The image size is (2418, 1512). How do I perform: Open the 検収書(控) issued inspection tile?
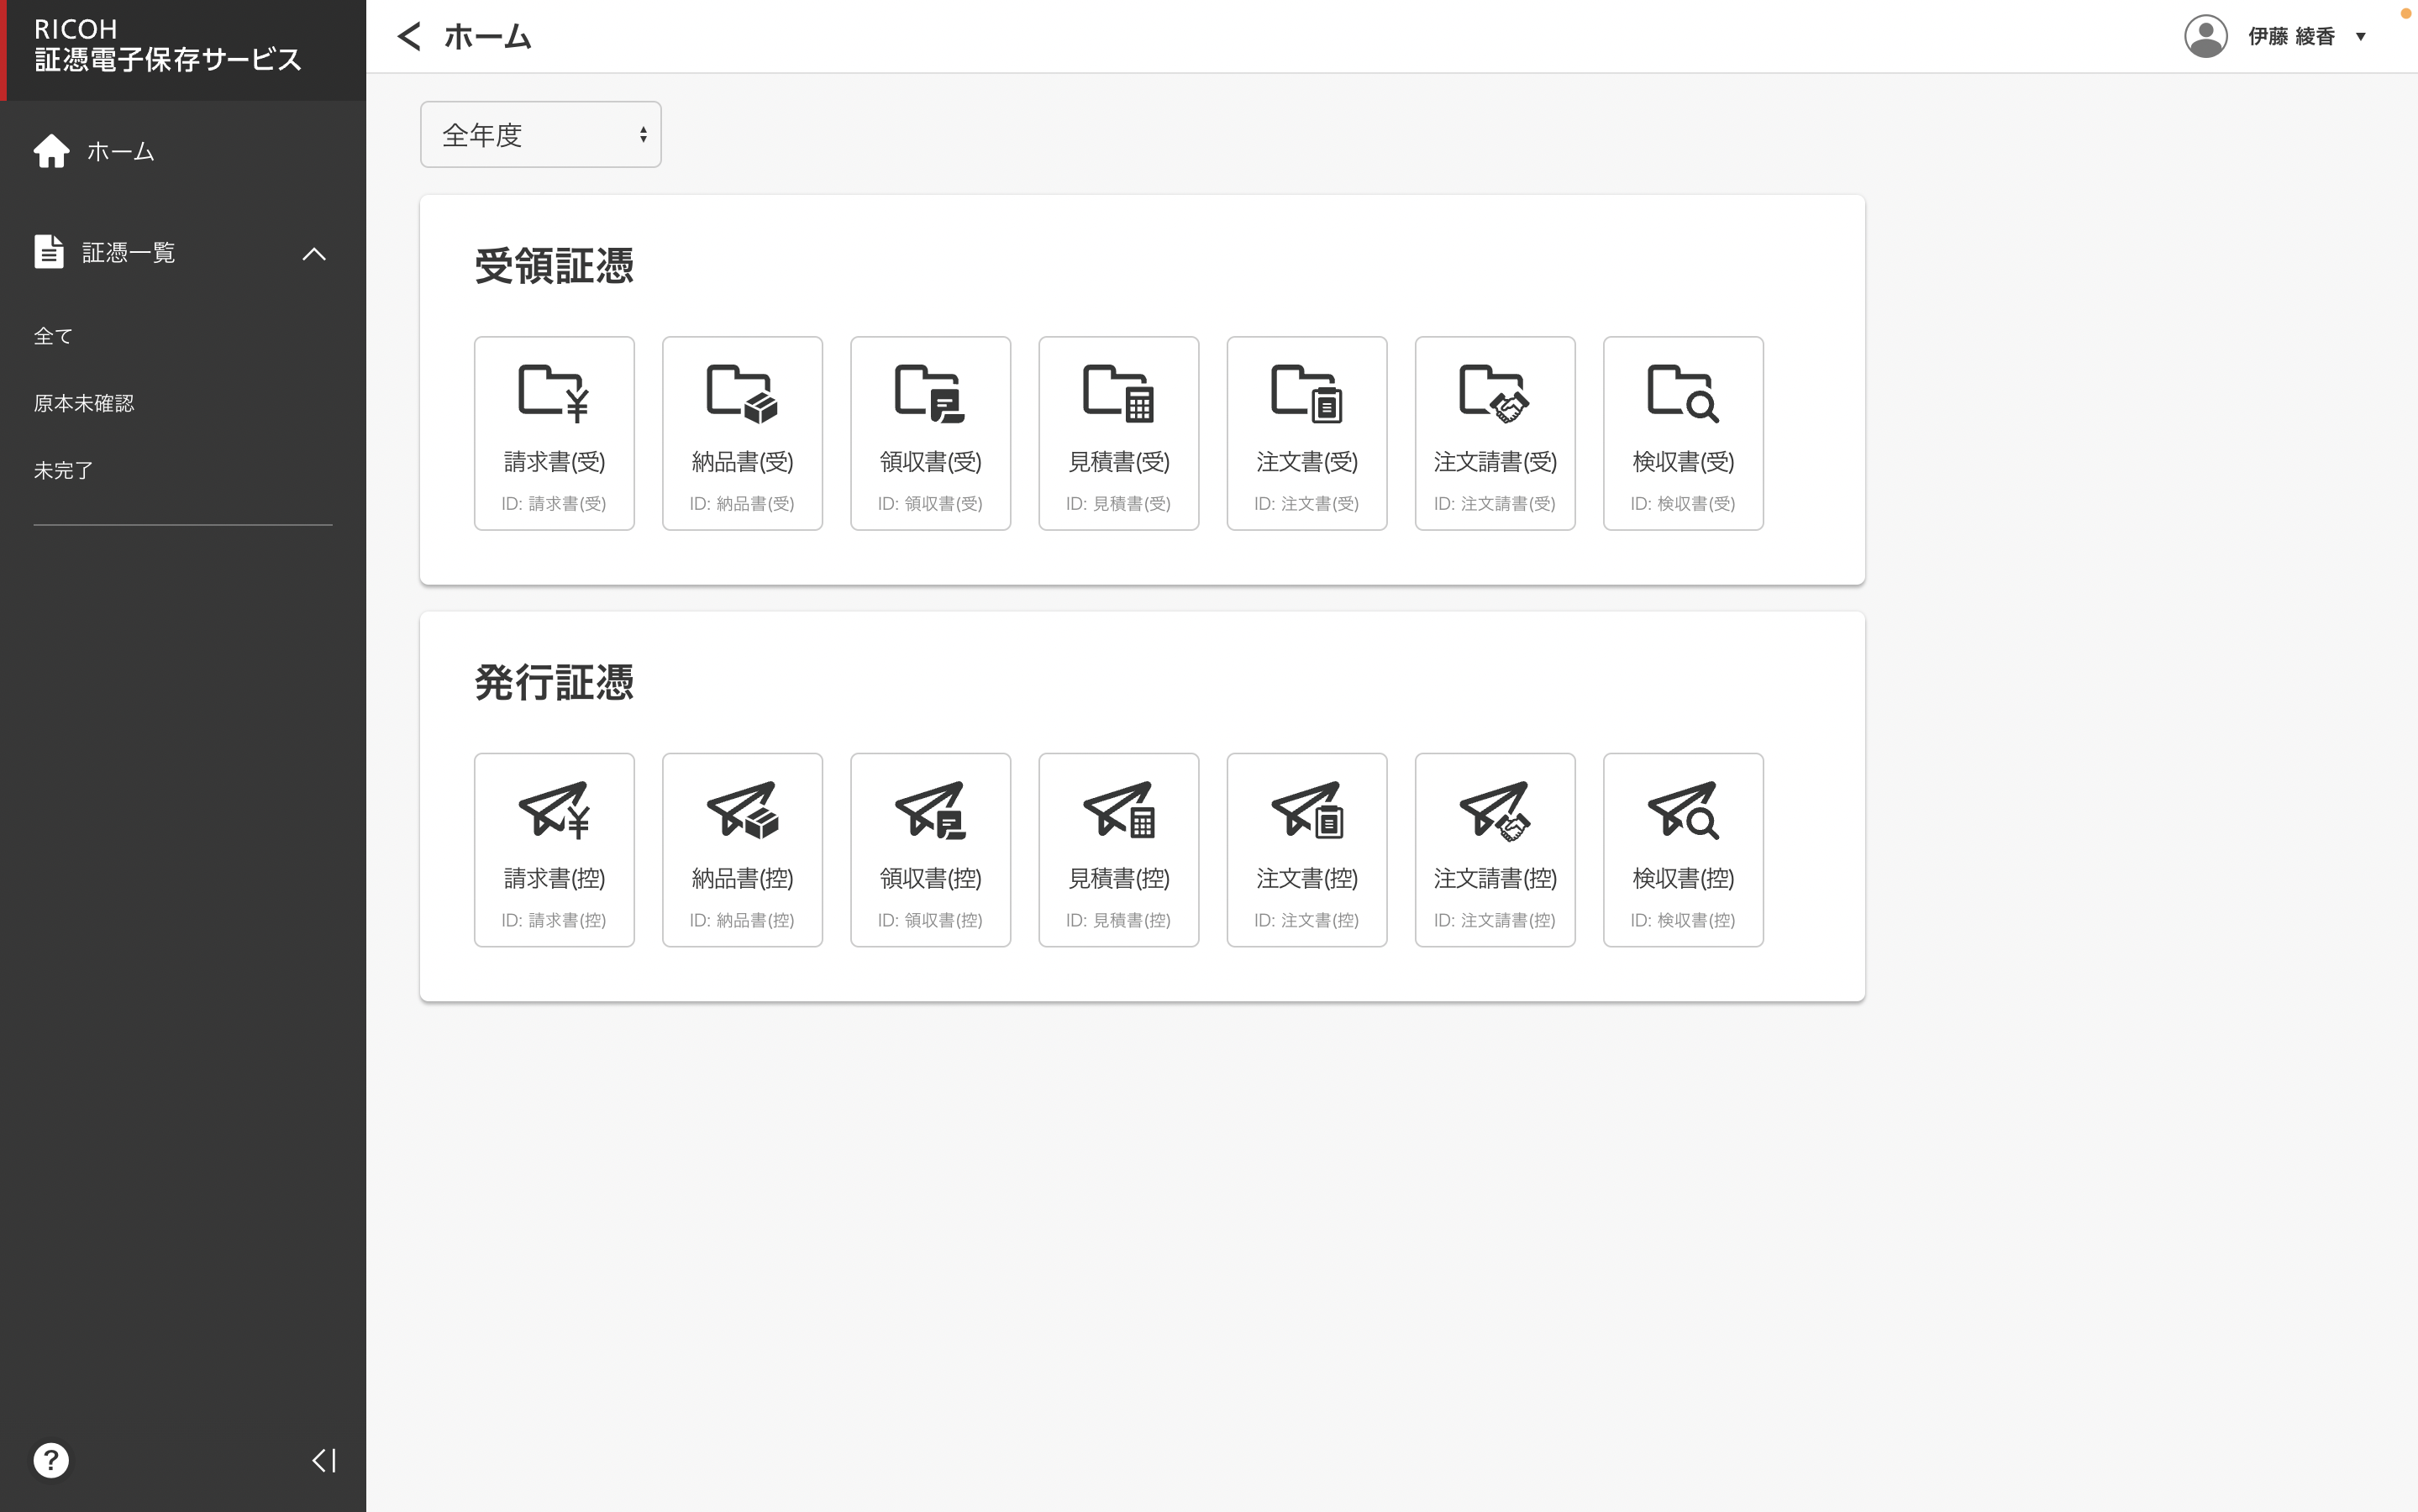coord(1682,849)
